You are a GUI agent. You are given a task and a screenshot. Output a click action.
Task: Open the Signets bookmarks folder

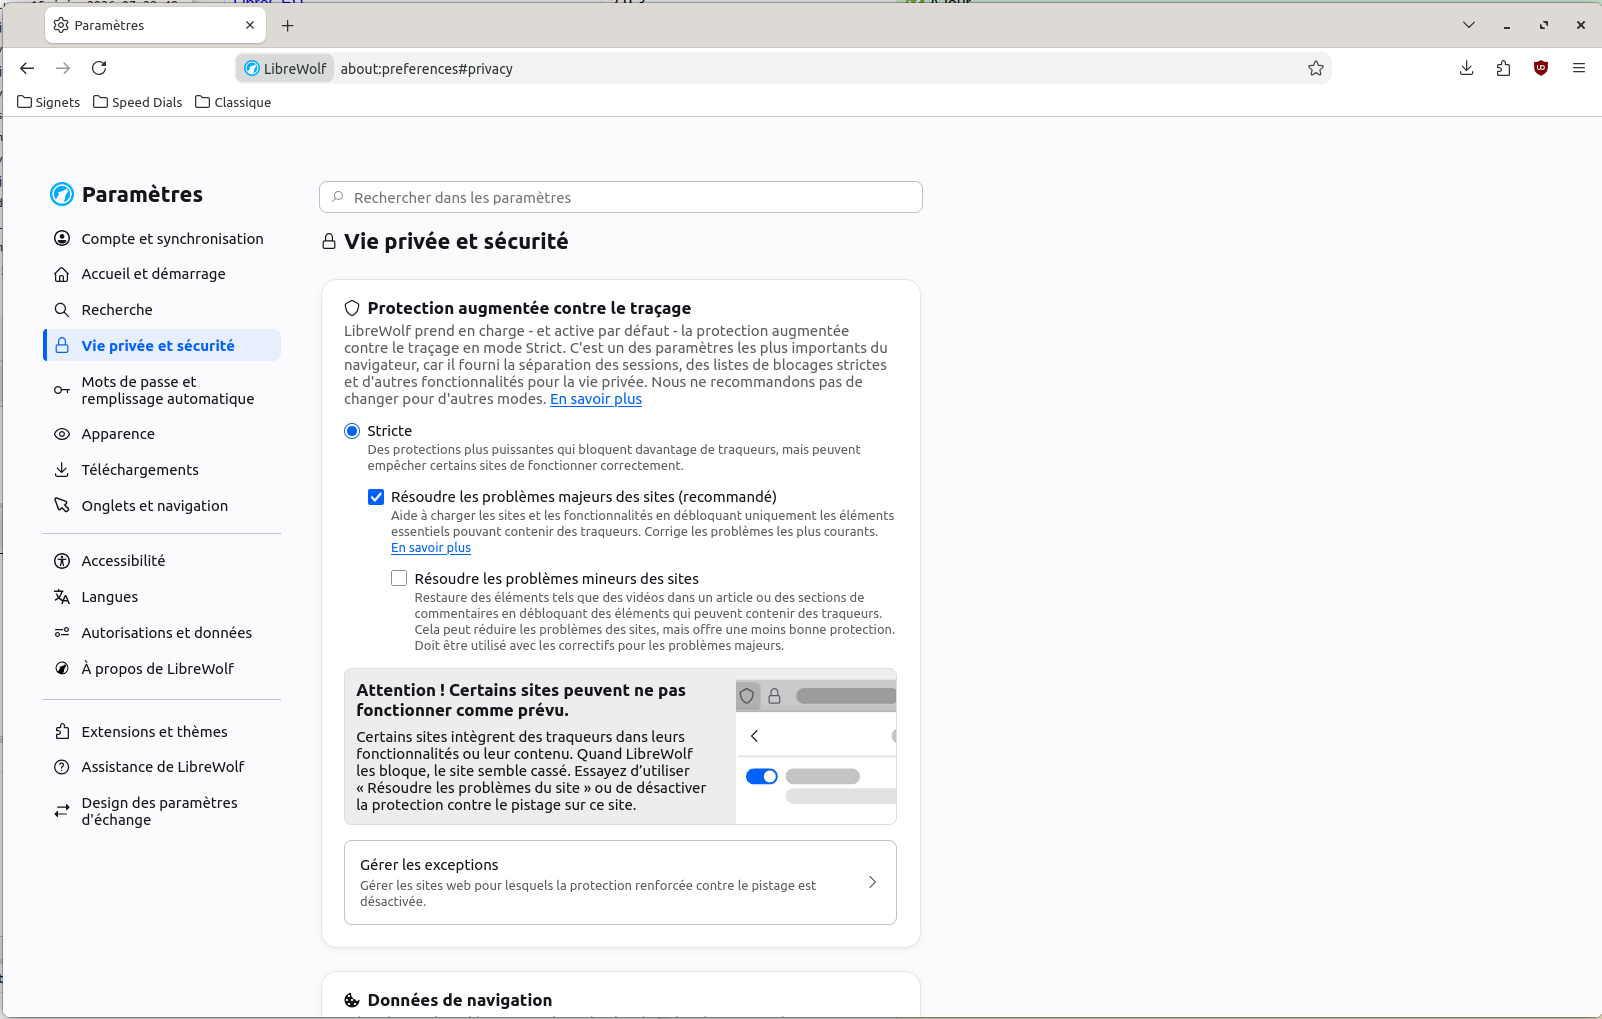(x=49, y=102)
